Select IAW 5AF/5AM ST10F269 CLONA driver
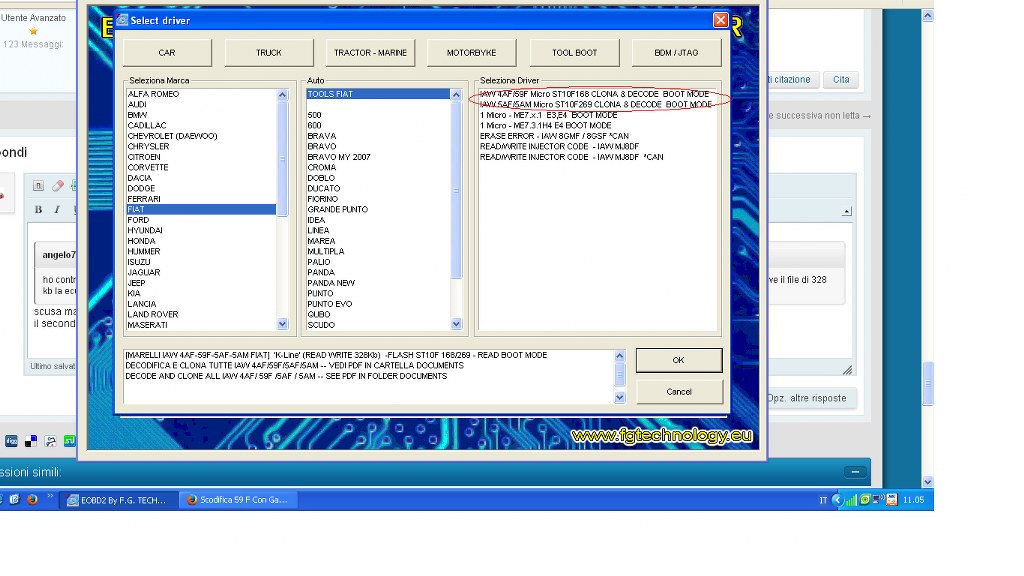The width and height of the screenshot is (1024, 576). 596,104
